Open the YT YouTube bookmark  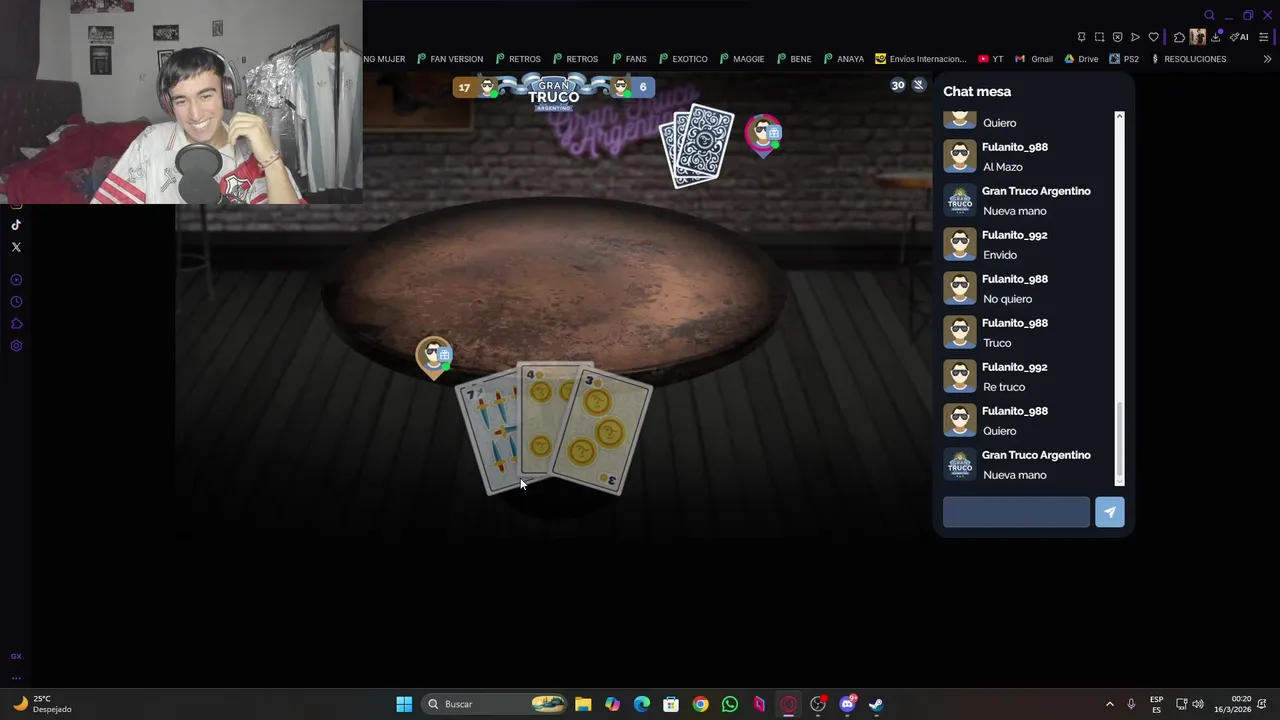(x=991, y=59)
